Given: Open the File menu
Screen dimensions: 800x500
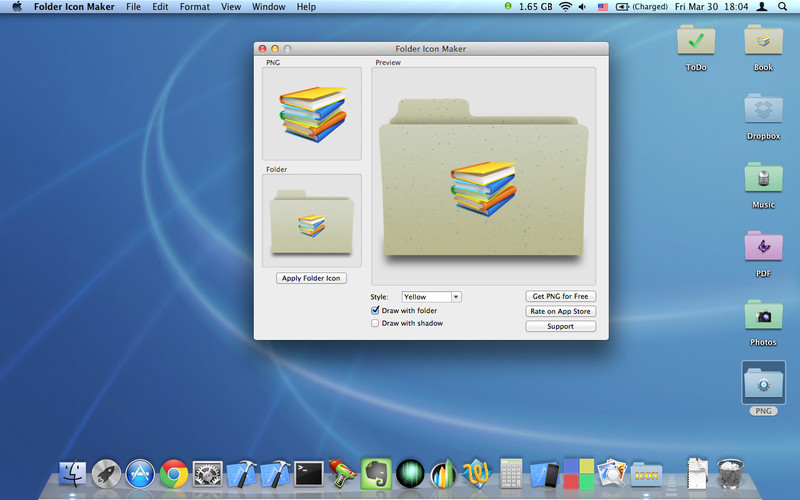Looking at the screenshot, I should [133, 7].
